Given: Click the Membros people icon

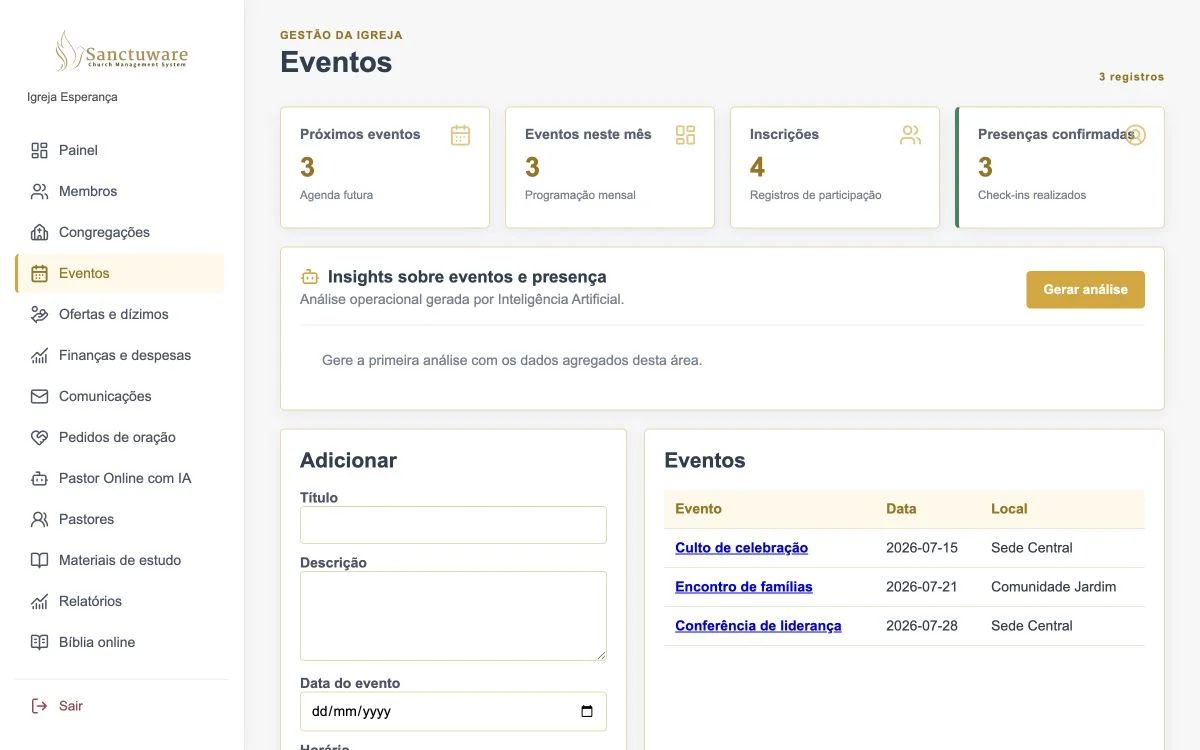Looking at the screenshot, I should coord(39,191).
